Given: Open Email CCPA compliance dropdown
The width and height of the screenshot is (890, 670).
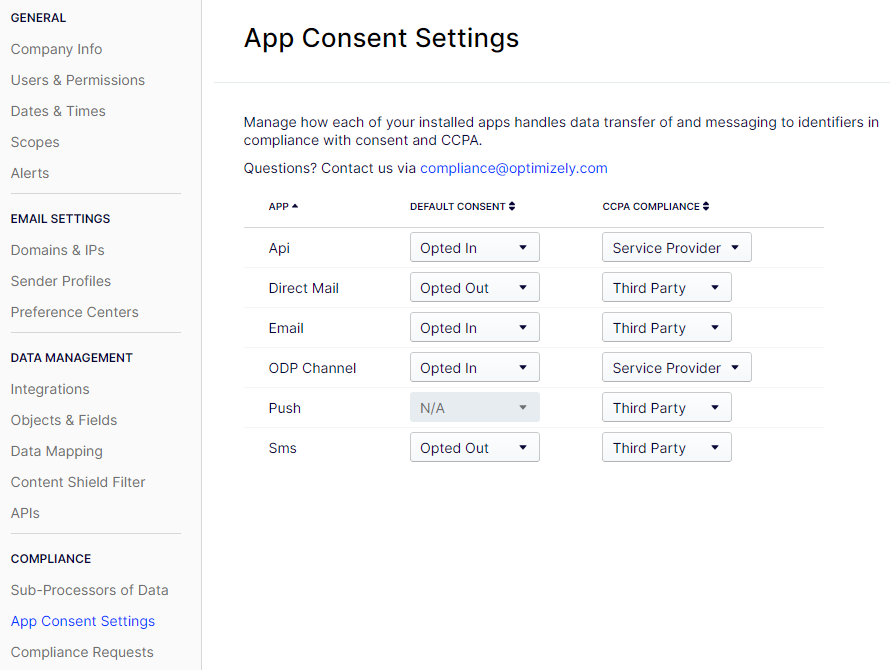Looking at the screenshot, I should tap(666, 328).
